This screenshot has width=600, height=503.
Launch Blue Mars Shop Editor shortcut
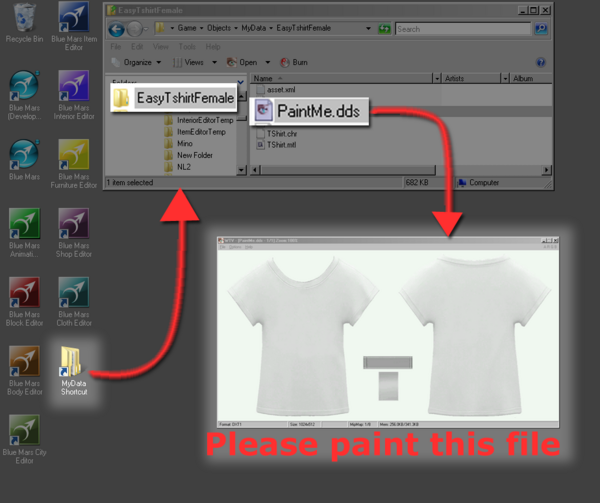click(74, 233)
